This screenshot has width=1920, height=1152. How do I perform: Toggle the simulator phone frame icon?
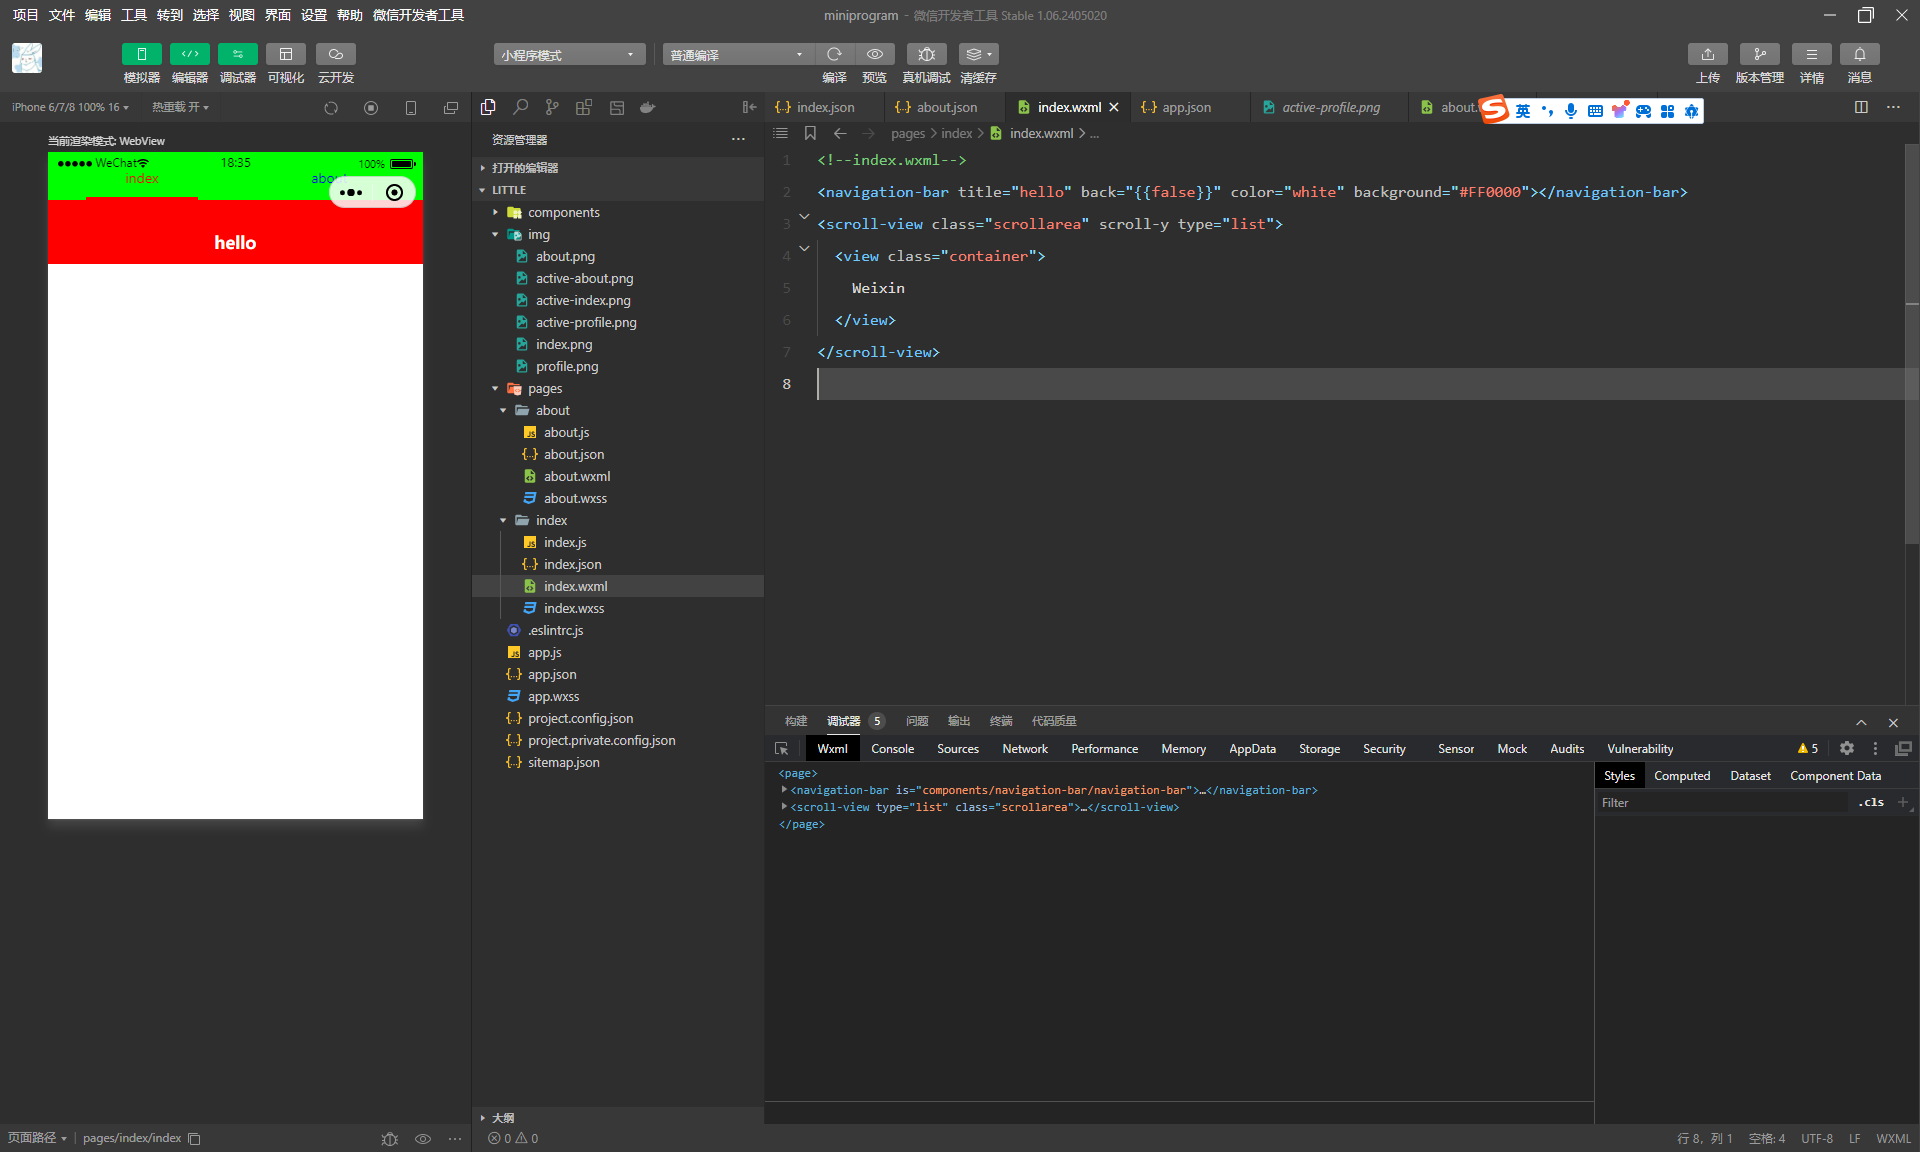pos(411,108)
